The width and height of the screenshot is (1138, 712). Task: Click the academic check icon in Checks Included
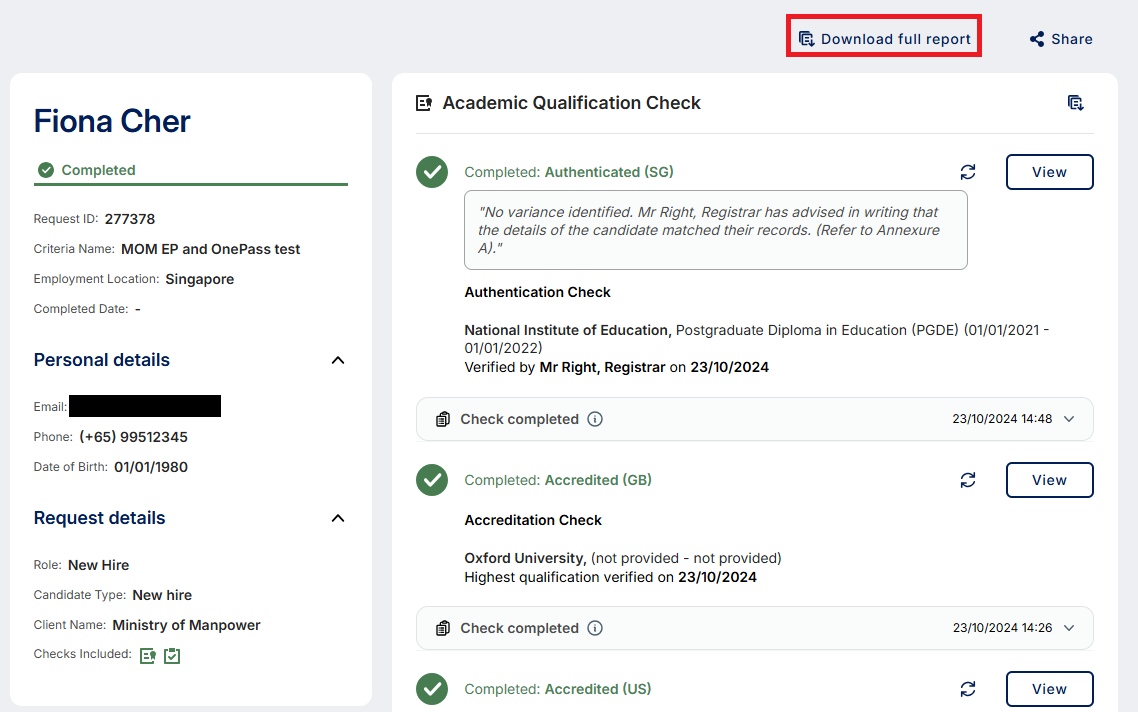[x=148, y=655]
